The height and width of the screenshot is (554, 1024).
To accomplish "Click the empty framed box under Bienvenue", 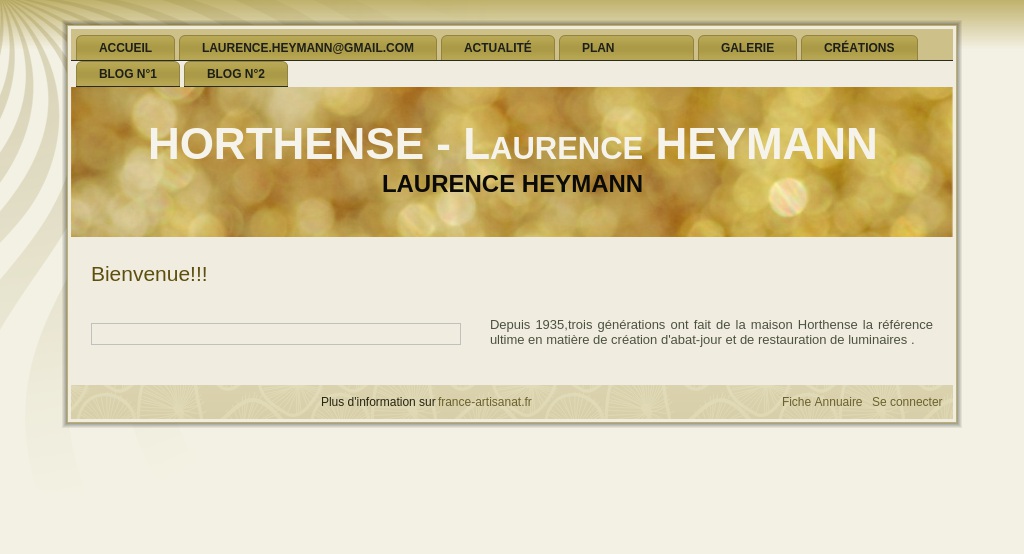I will pos(276,334).
